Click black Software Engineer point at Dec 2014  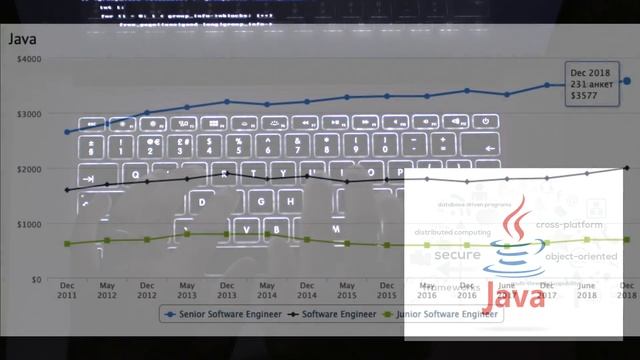(307, 176)
